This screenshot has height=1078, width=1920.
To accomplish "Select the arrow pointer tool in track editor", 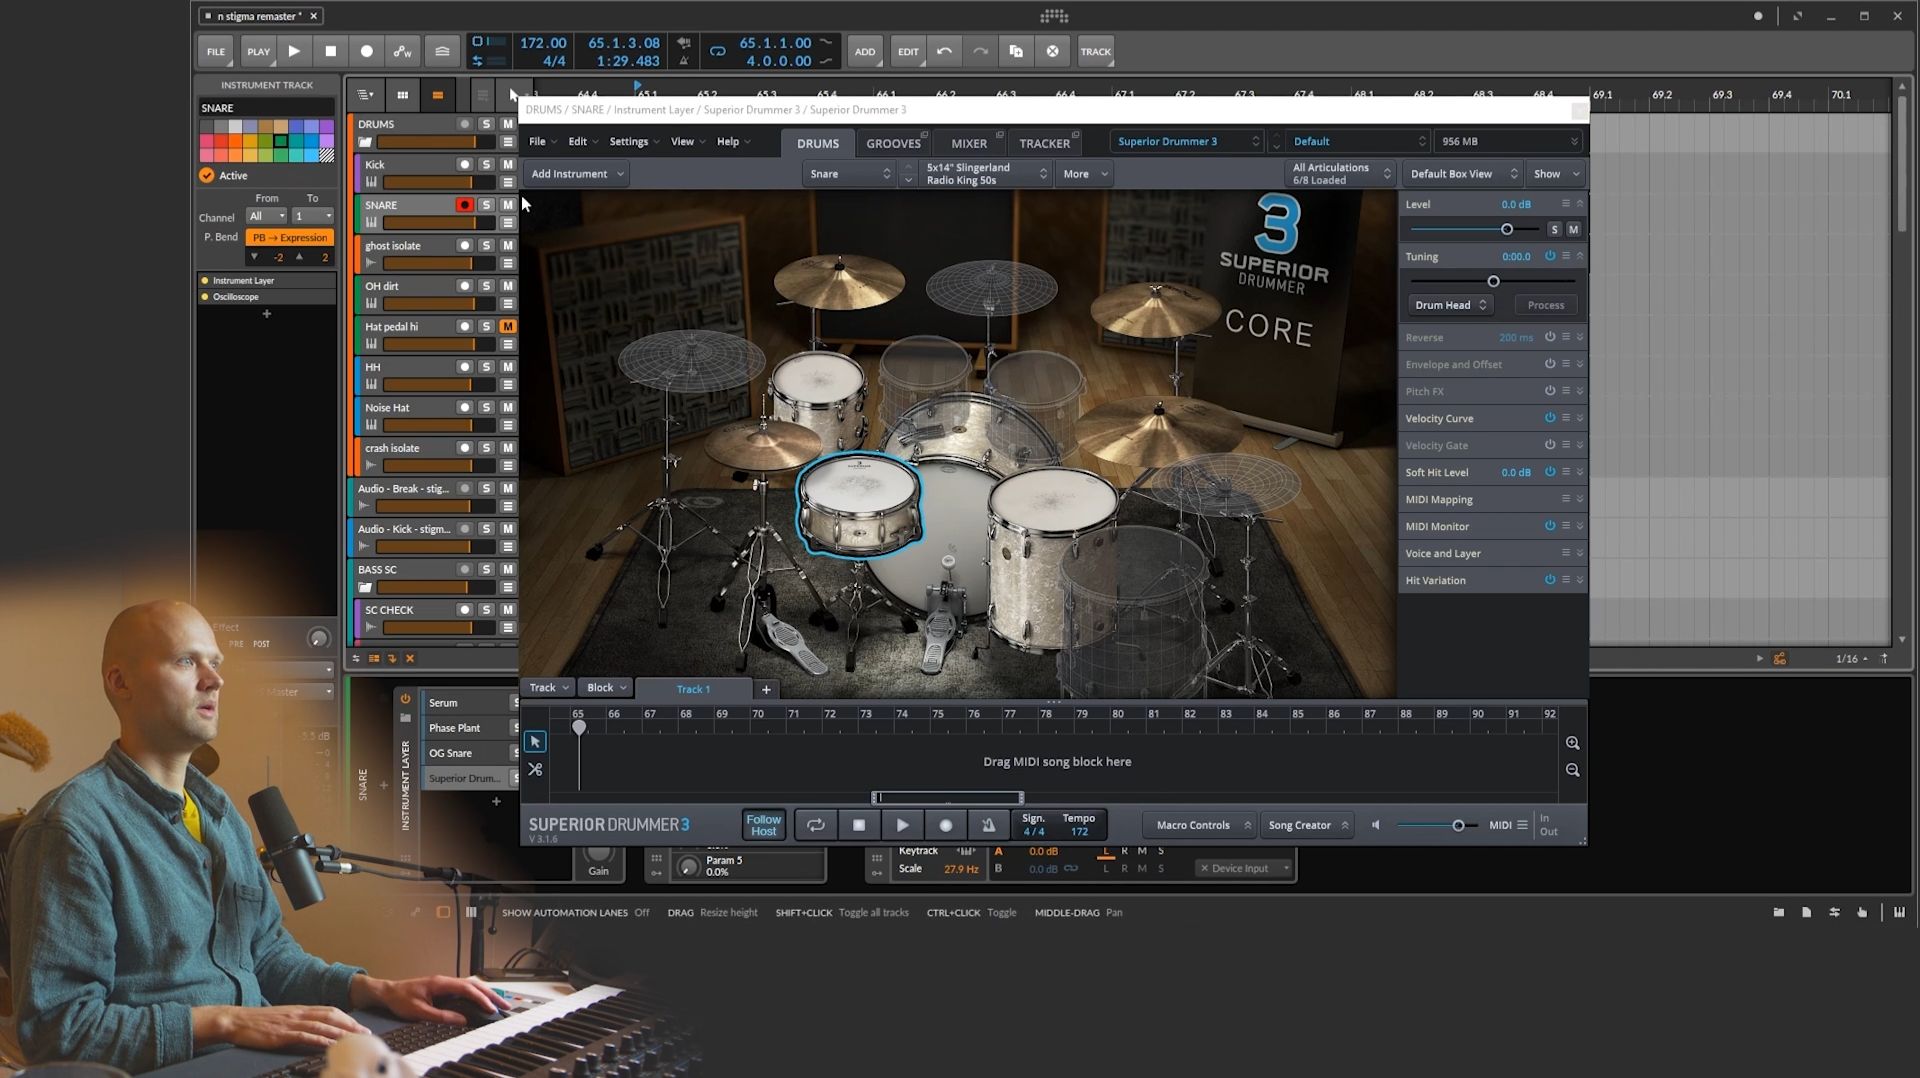I will [x=535, y=742].
